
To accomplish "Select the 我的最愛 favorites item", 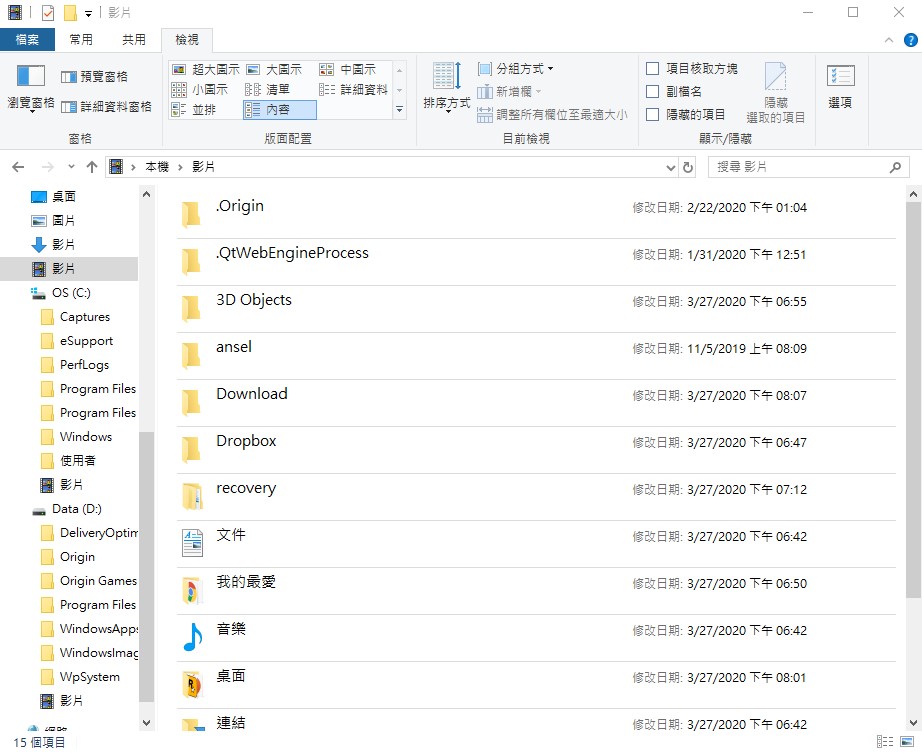I will 536,591.
